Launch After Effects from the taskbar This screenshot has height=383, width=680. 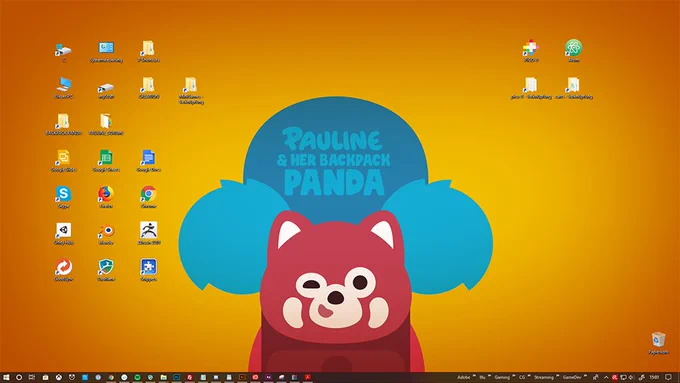coord(268,377)
